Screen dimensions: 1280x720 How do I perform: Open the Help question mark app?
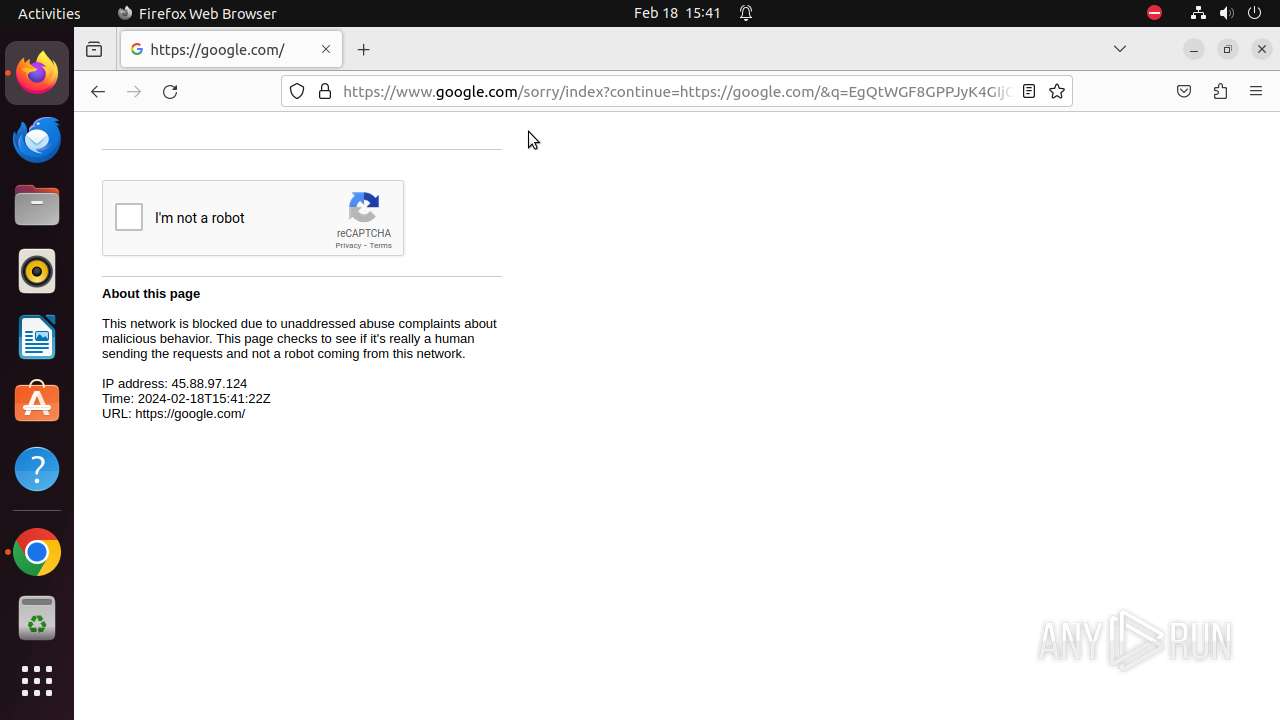(37, 469)
